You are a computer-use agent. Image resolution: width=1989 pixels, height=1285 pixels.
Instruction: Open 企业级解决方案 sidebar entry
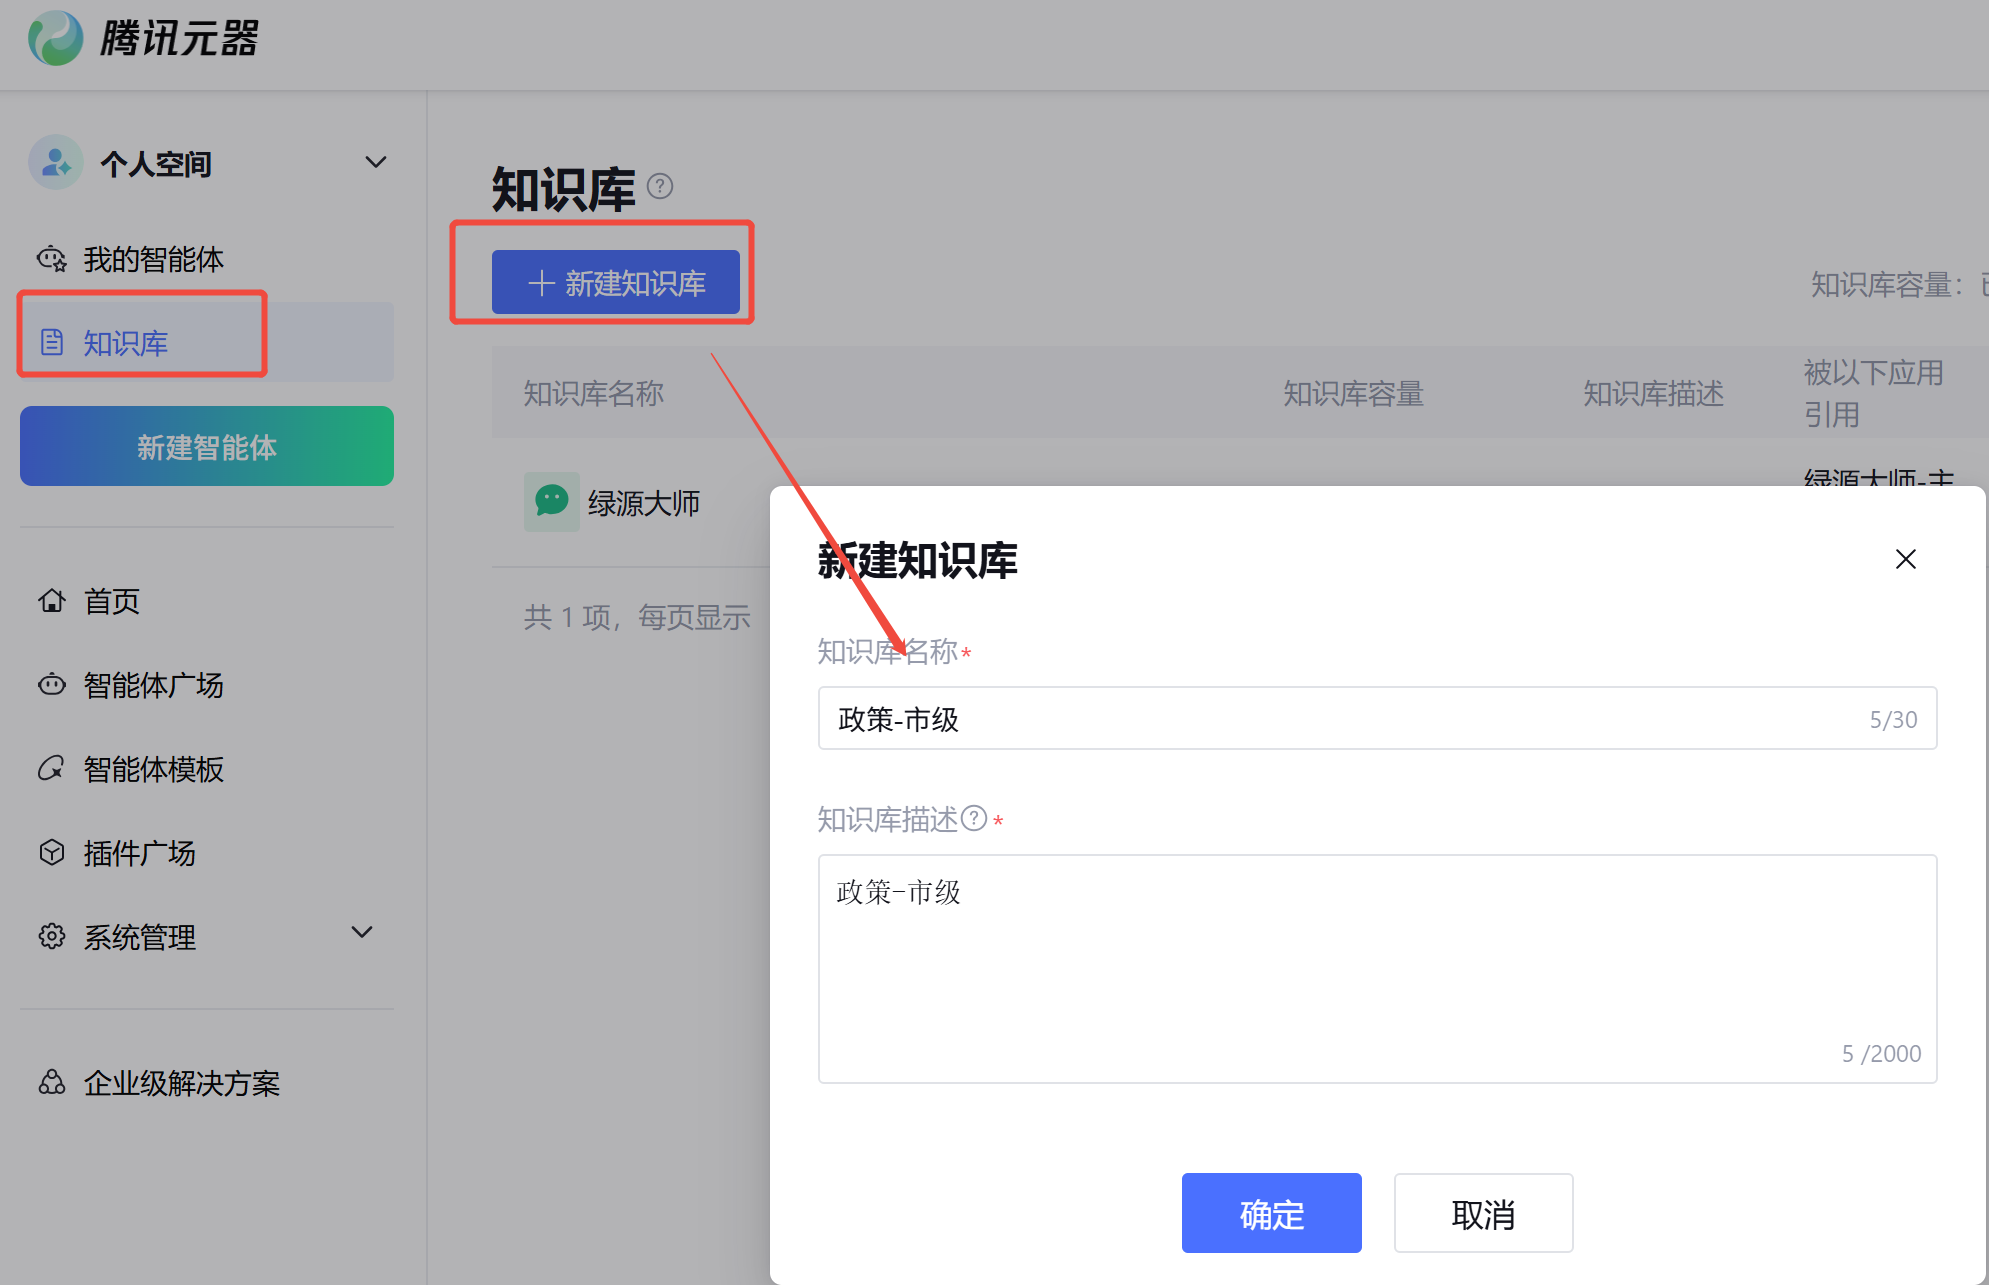181,1083
